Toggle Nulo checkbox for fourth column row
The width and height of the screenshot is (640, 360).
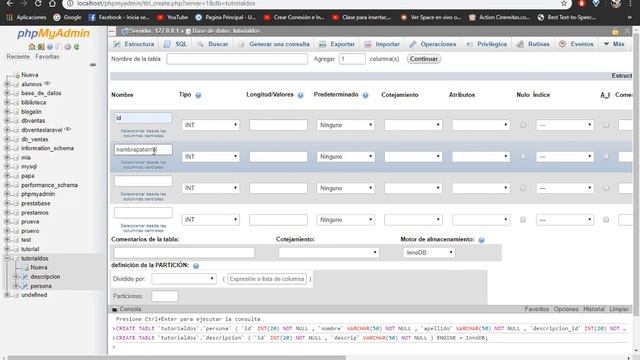523,220
